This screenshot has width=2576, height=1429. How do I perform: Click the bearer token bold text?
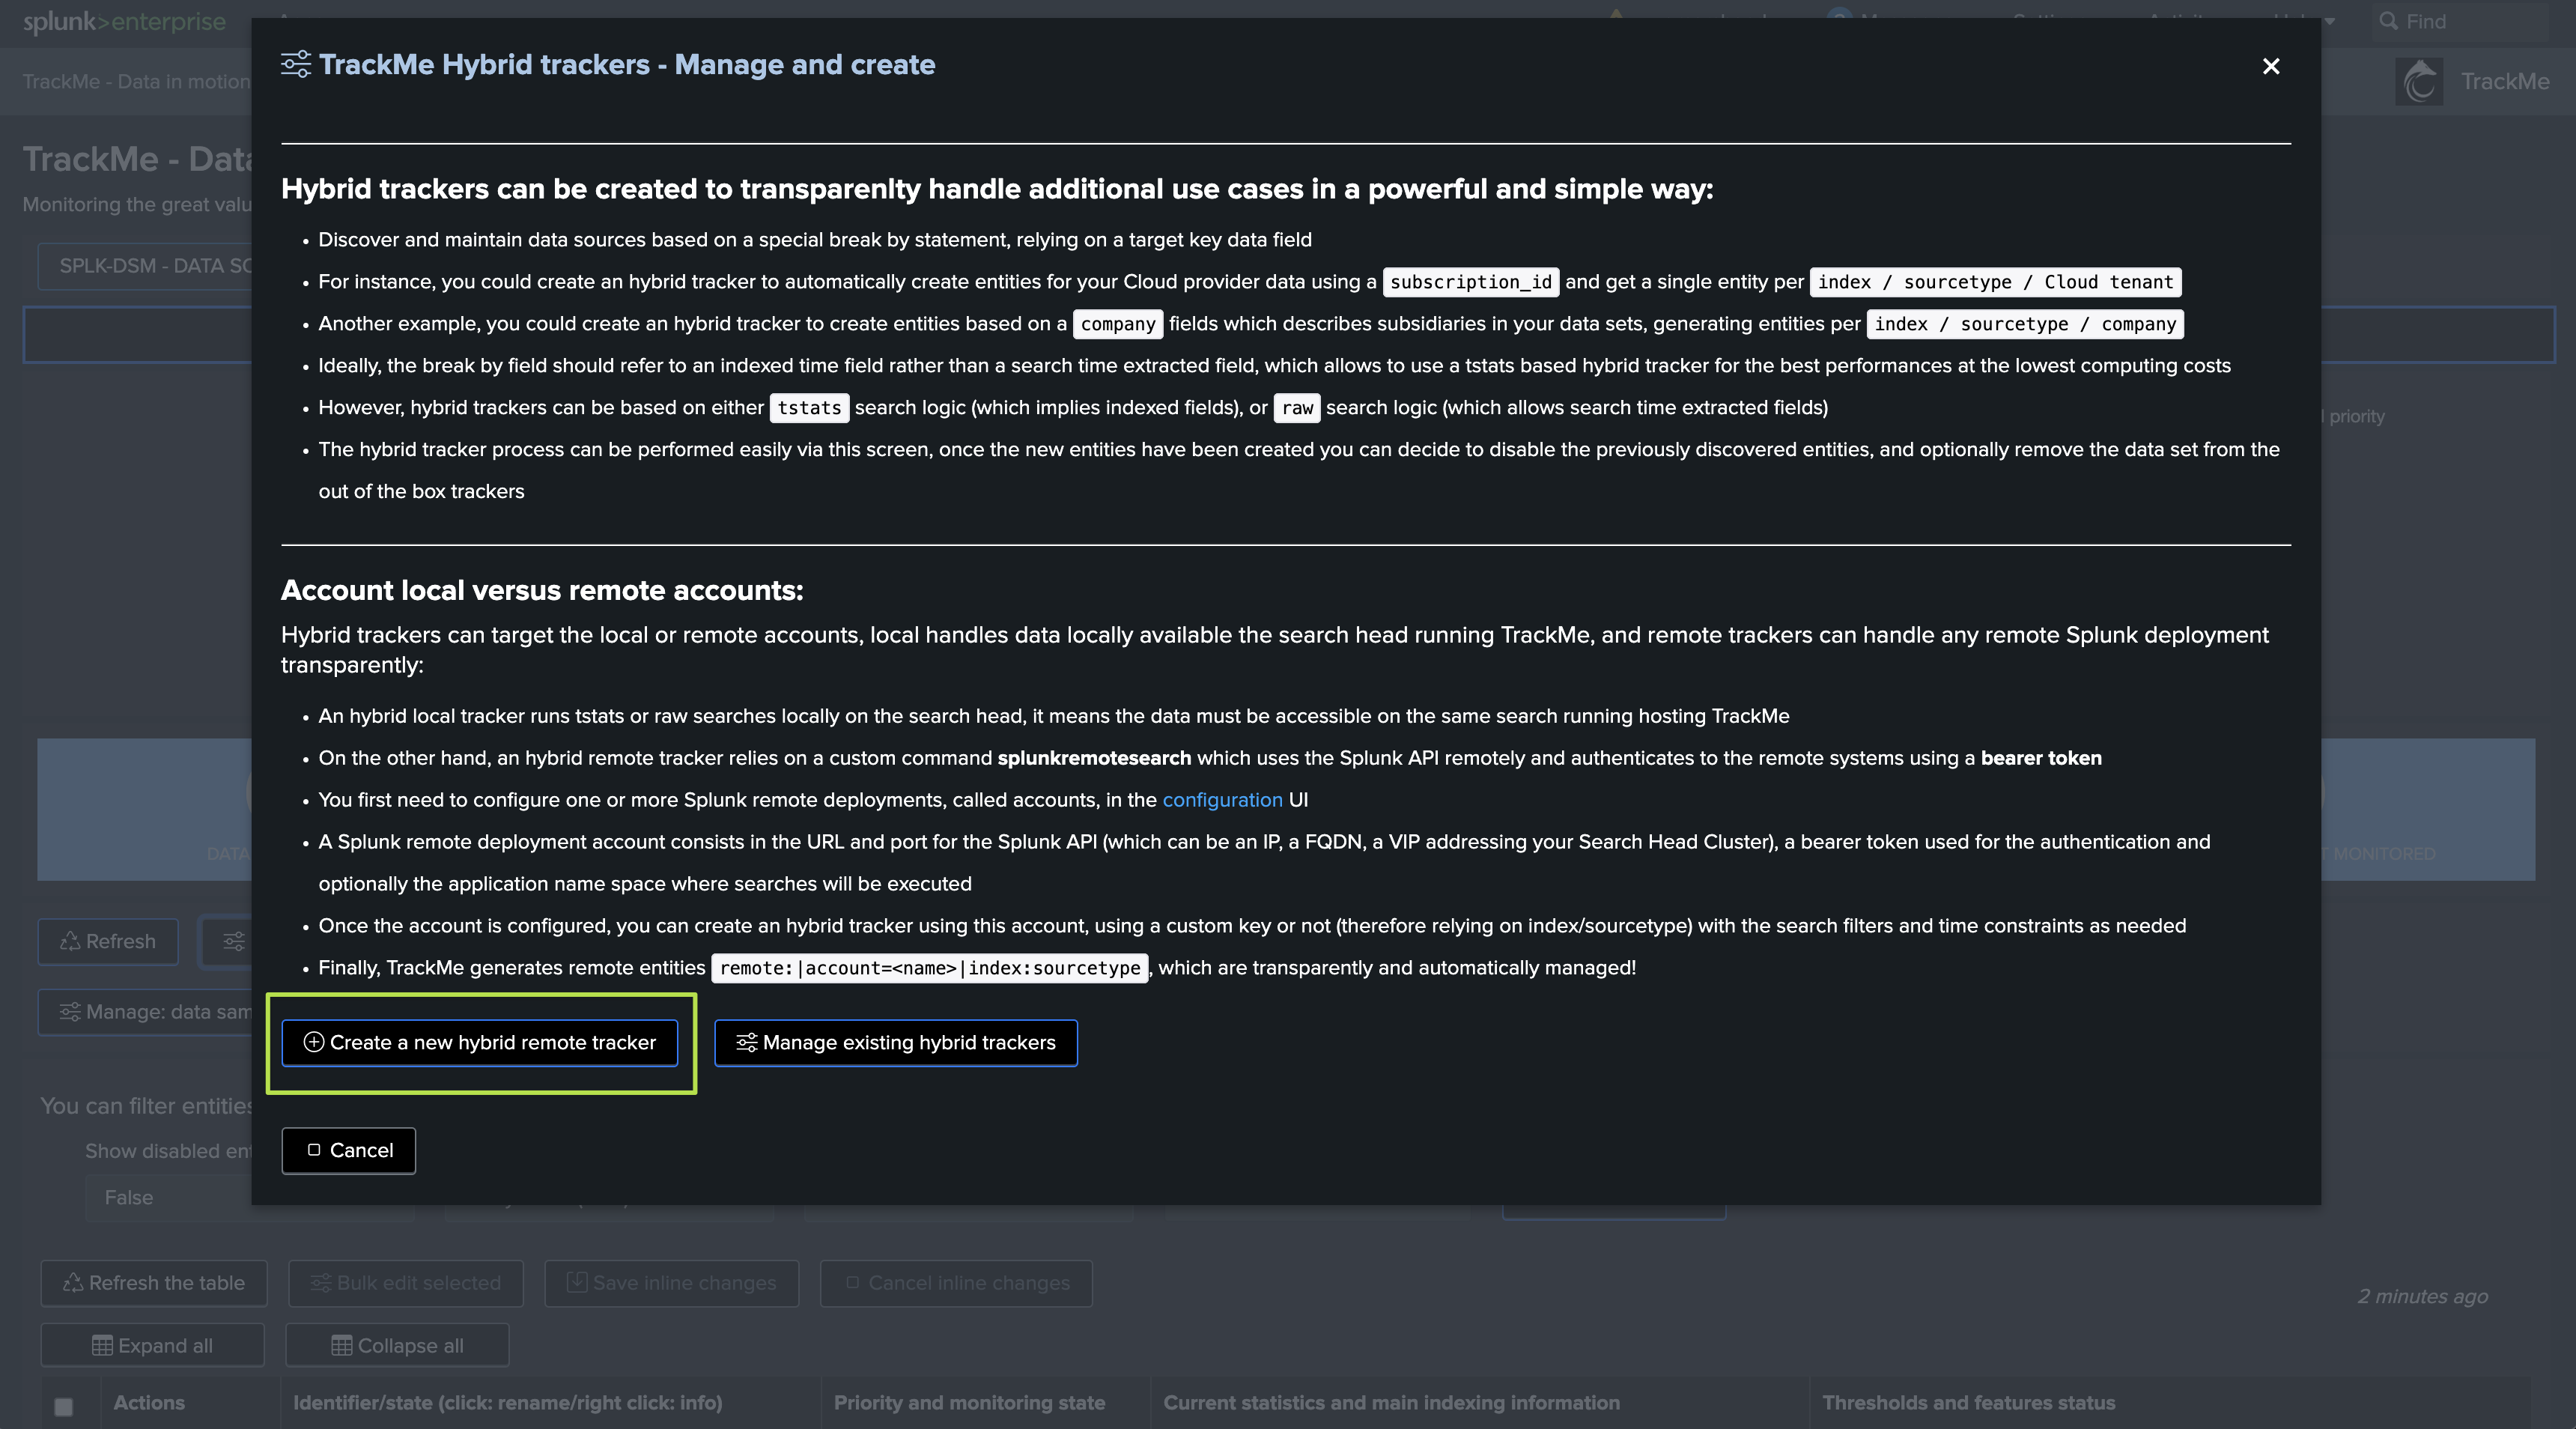pyautogui.click(x=2041, y=758)
